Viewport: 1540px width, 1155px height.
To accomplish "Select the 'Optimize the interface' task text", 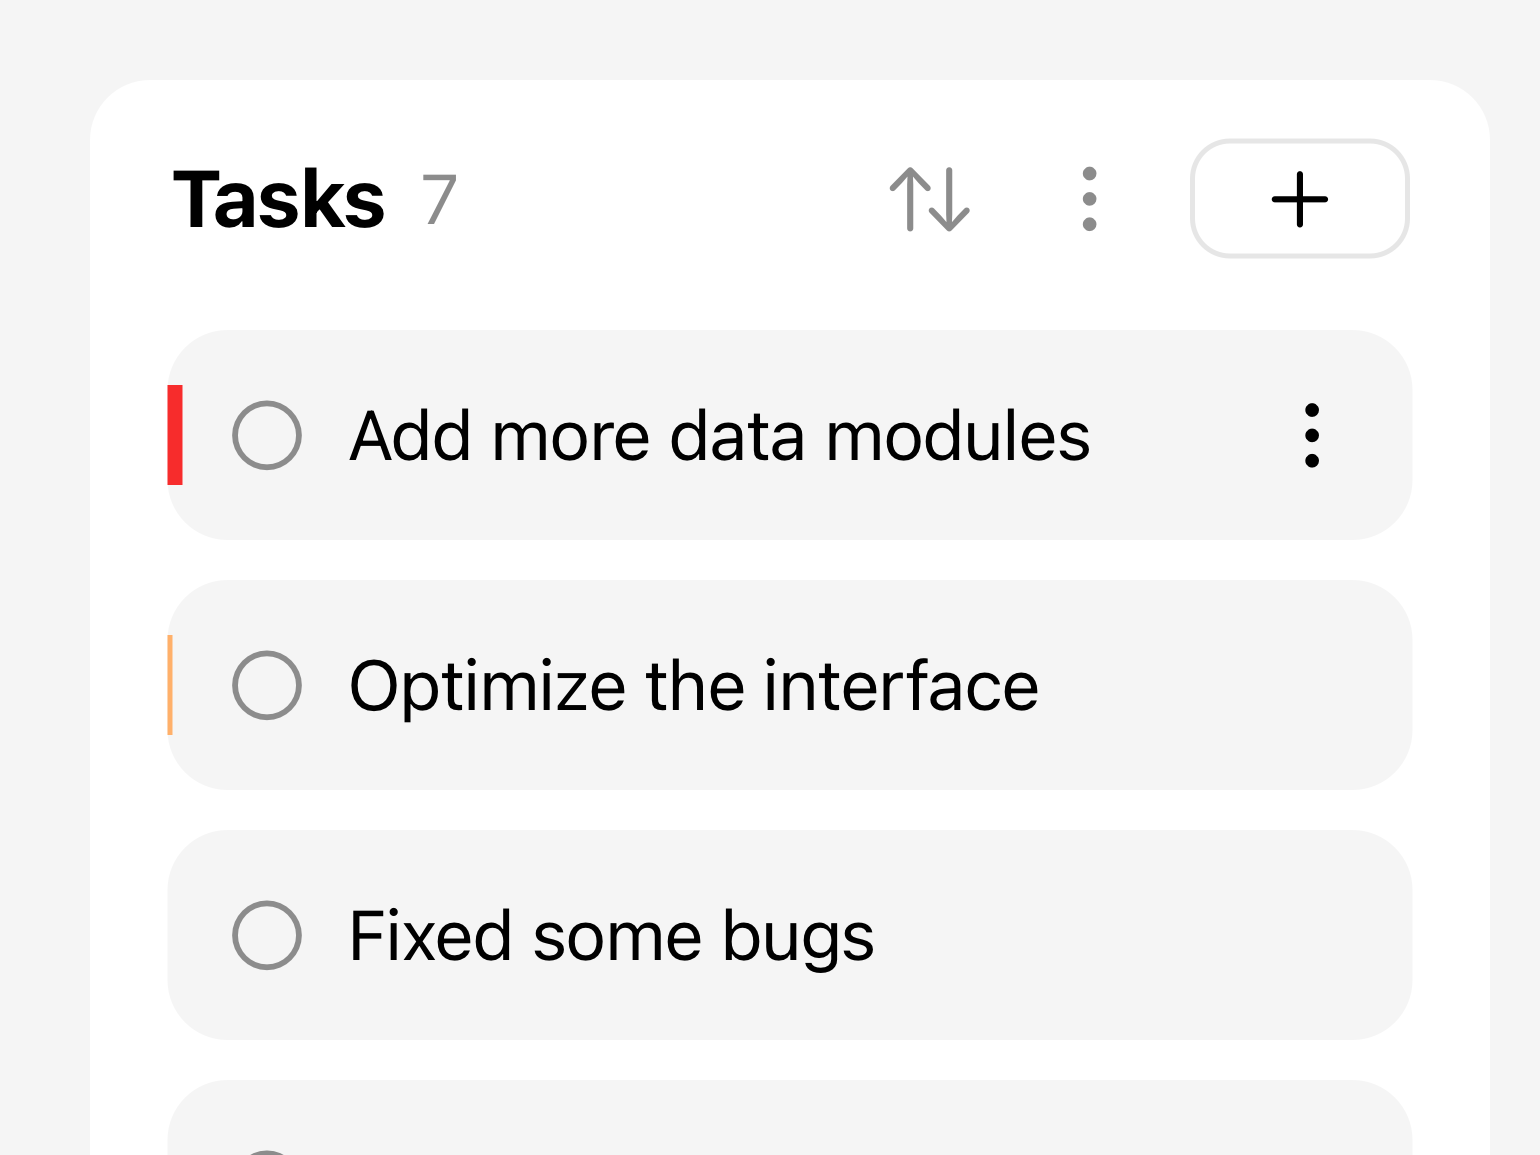I will coord(693,687).
